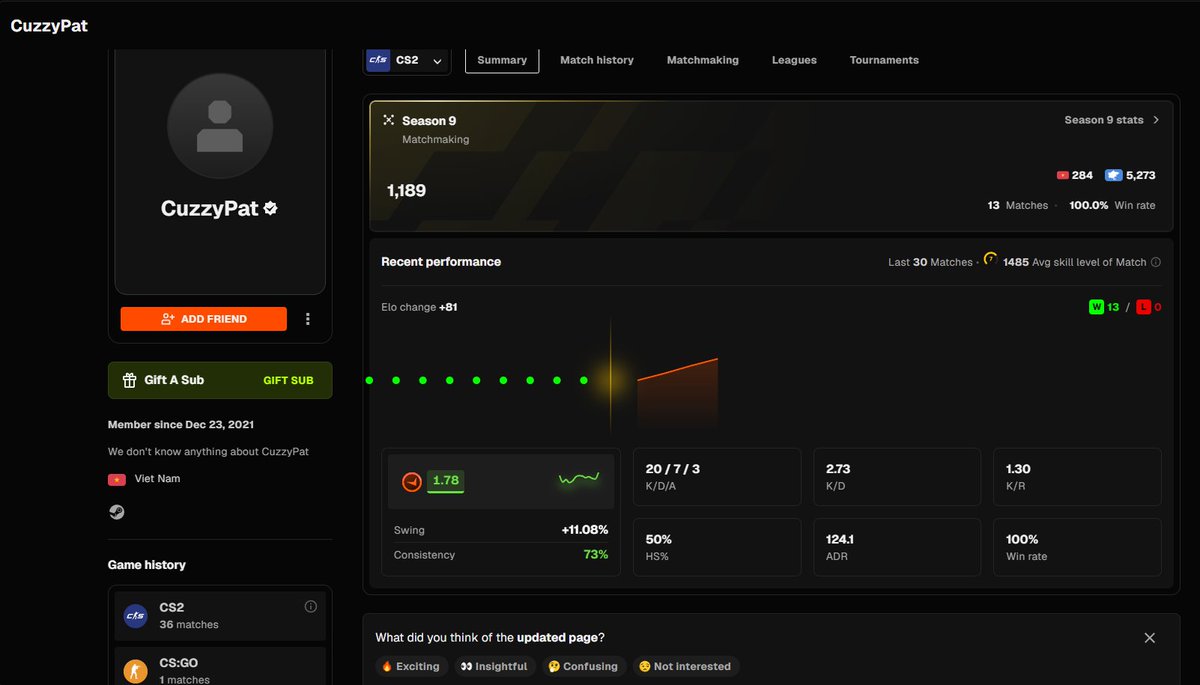The height and width of the screenshot is (685, 1200).
Task: Dismiss the updated page feedback banner
Action: click(1150, 638)
